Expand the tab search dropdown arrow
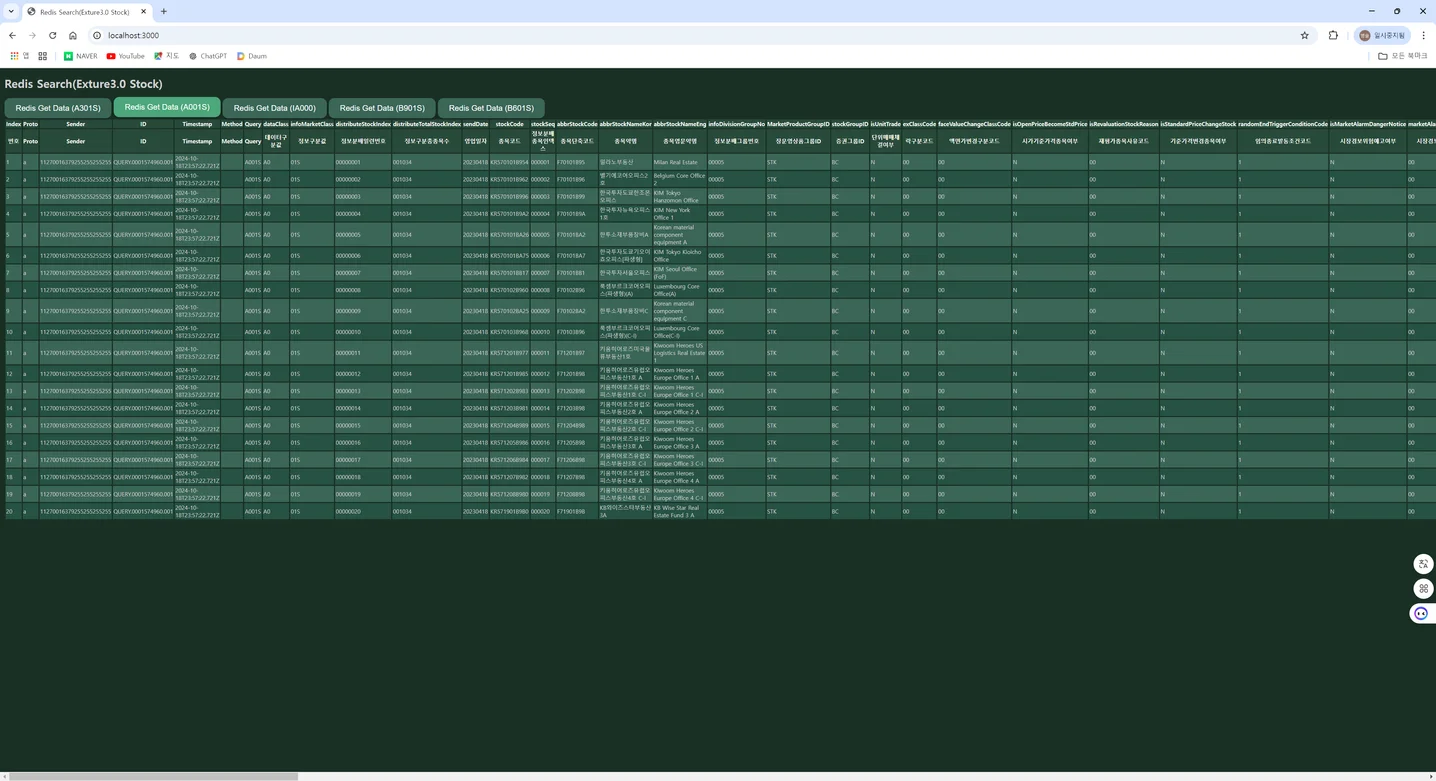Viewport: 1436px width, 781px height. click(x=10, y=11)
